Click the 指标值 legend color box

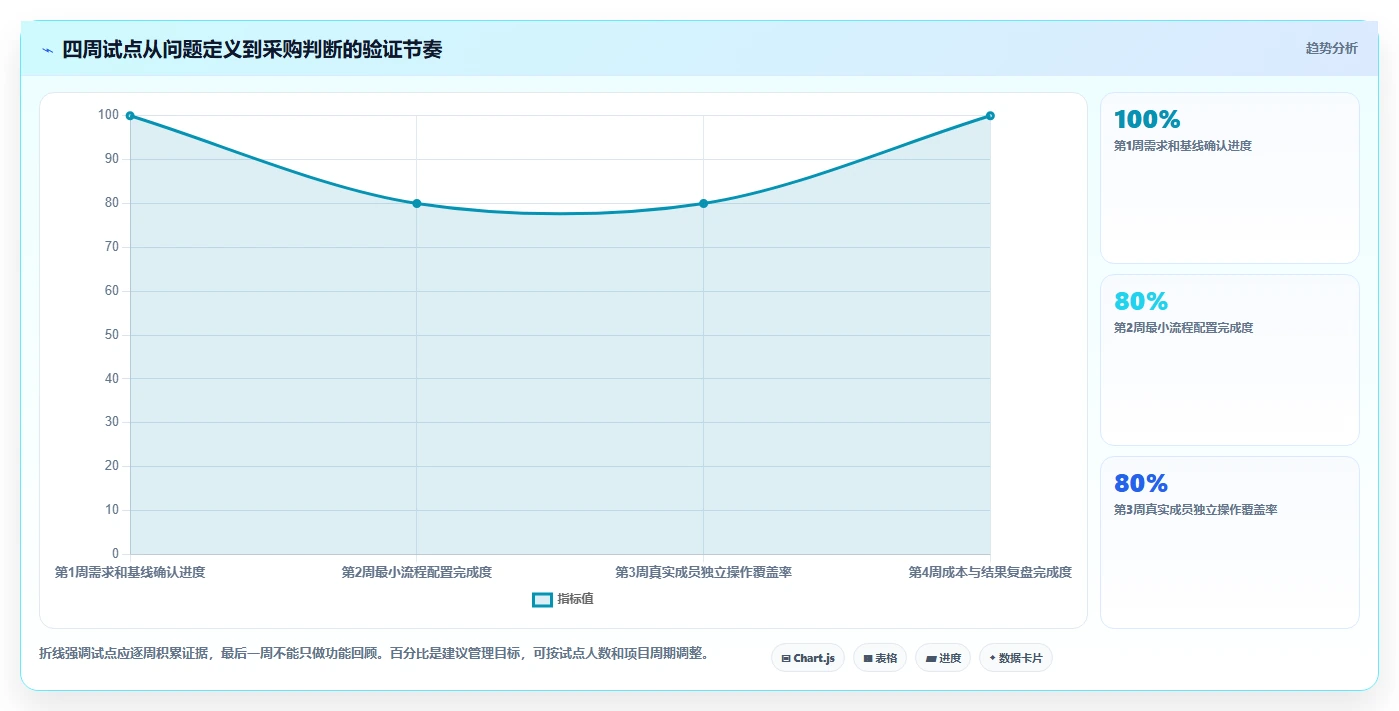click(x=542, y=600)
